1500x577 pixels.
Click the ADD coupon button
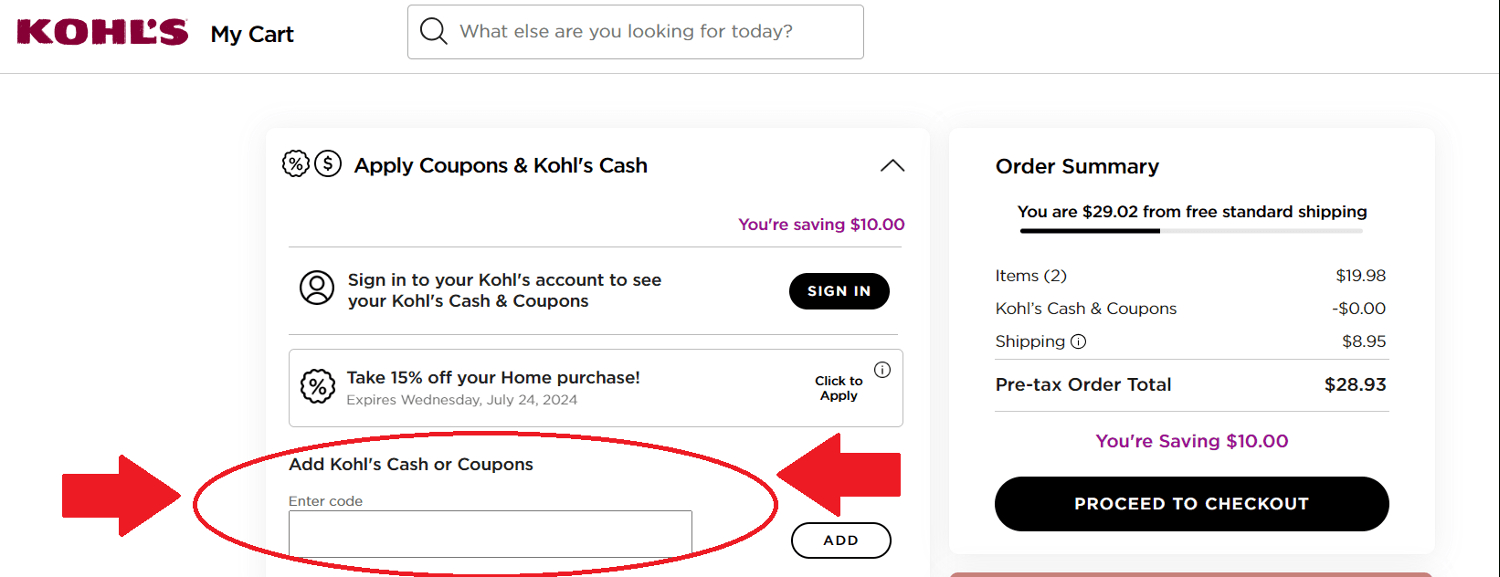pos(840,540)
